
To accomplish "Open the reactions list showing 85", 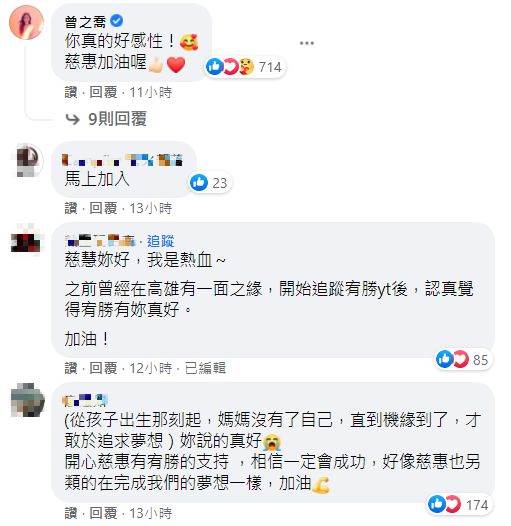I will (463, 359).
